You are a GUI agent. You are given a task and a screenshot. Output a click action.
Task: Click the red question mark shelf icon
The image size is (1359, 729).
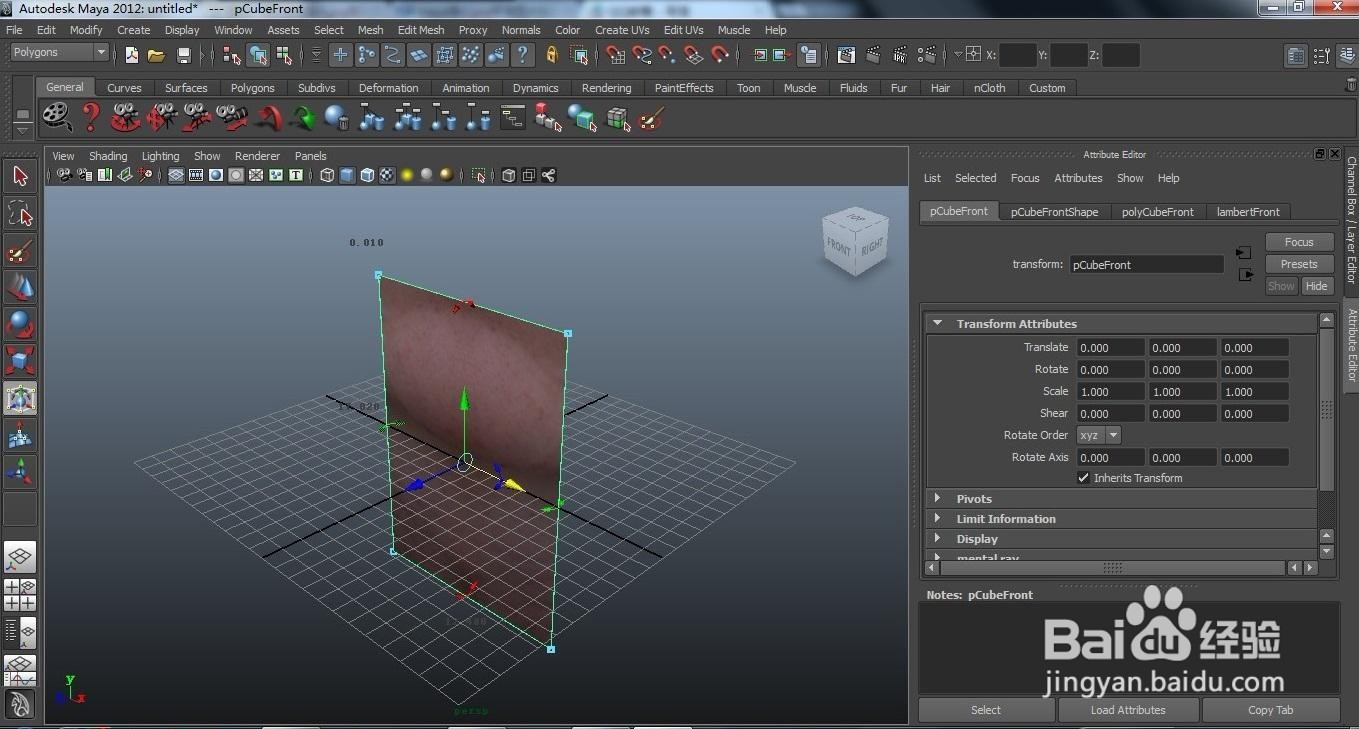click(91, 118)
